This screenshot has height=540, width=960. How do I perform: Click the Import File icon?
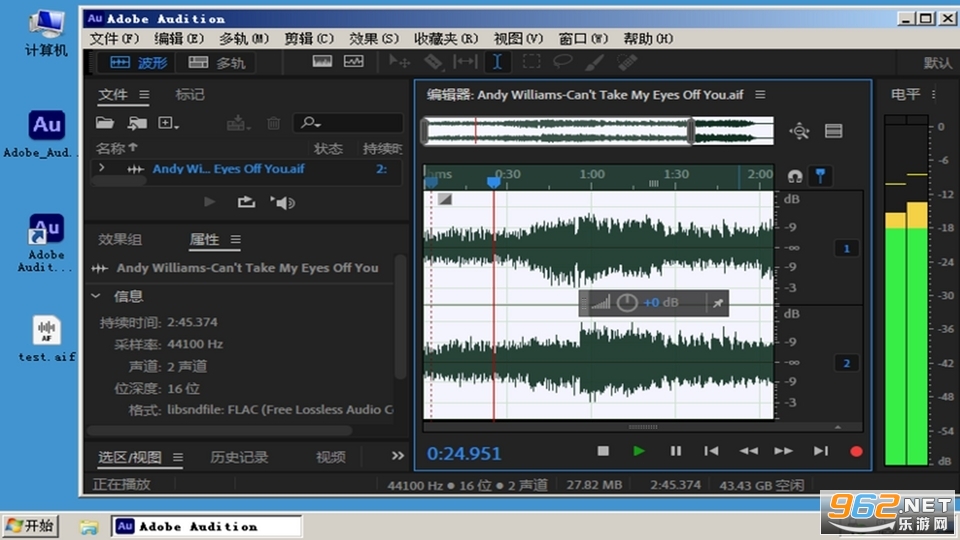[x=137, y=123]
